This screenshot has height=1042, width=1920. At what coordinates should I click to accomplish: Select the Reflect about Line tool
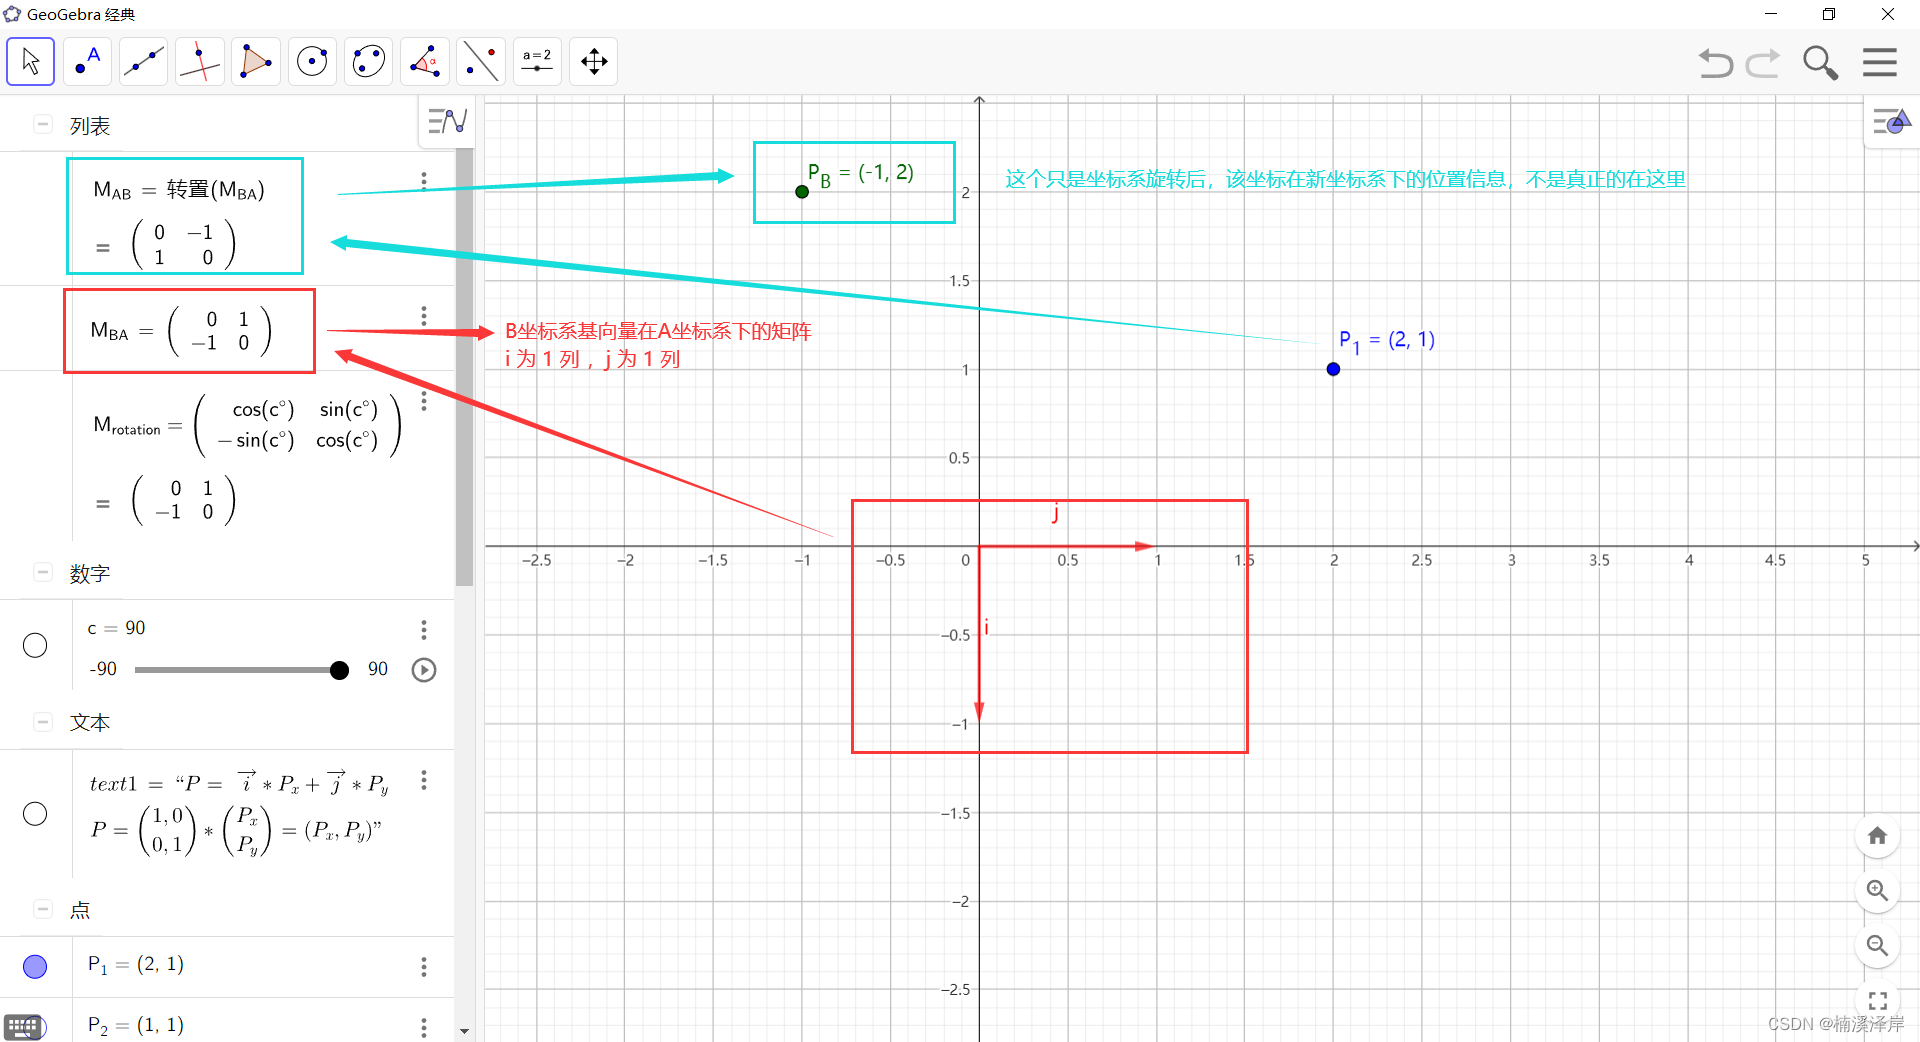(481, 61)
